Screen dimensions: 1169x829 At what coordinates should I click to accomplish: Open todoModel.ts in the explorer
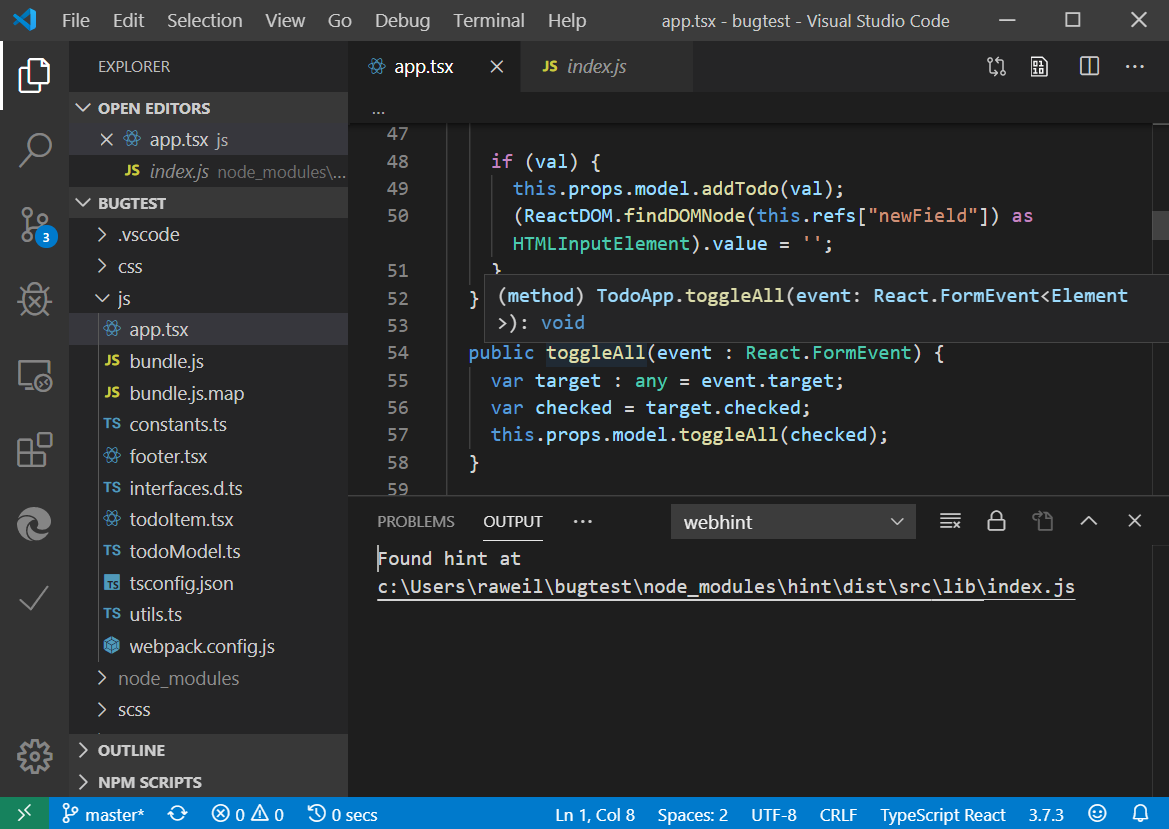pyautogui.click(x=209, y=552)
